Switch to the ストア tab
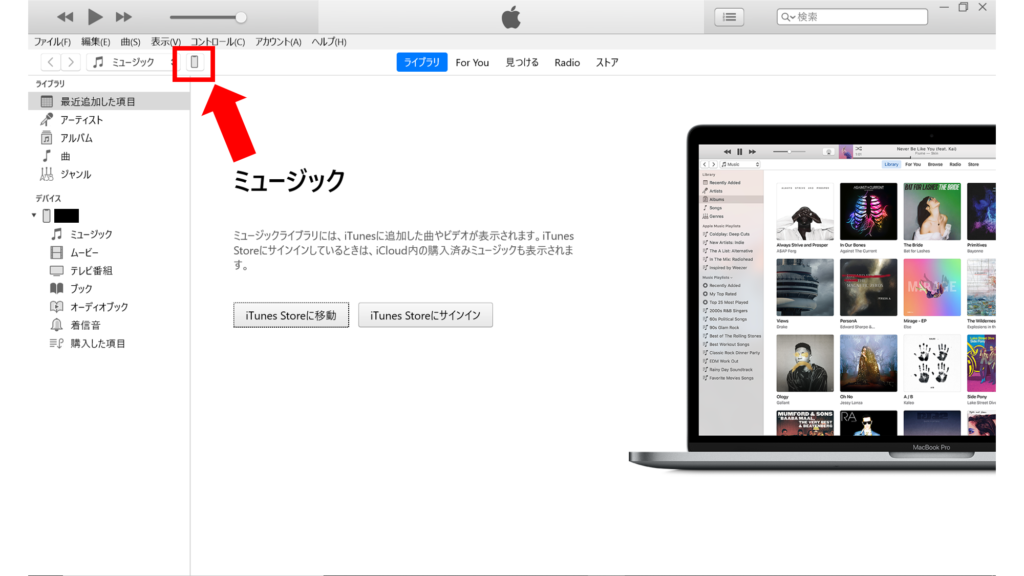Viewport: 1024px width, 576px height. pos(607,63)
